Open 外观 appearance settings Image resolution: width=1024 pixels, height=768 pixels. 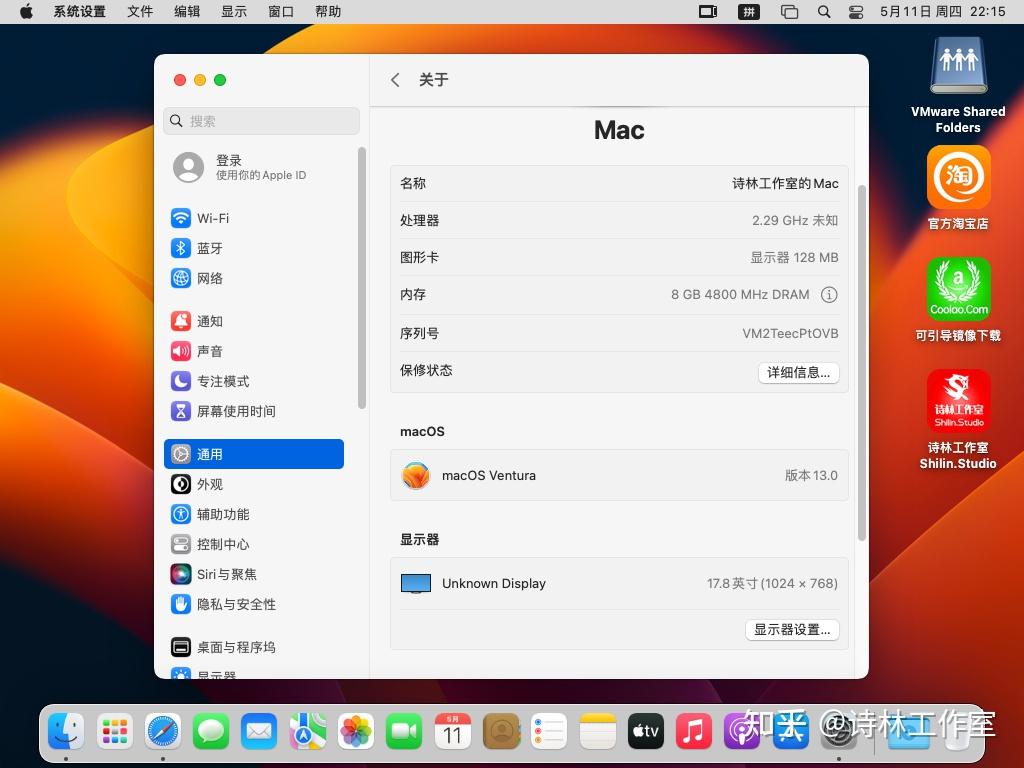tap(210, 484)
